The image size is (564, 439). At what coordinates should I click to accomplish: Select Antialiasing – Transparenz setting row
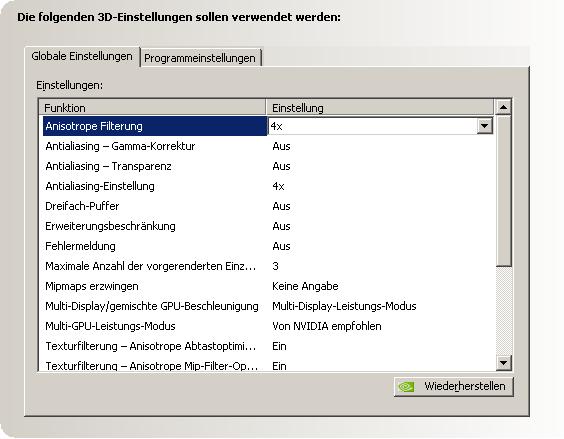[268, 166]
